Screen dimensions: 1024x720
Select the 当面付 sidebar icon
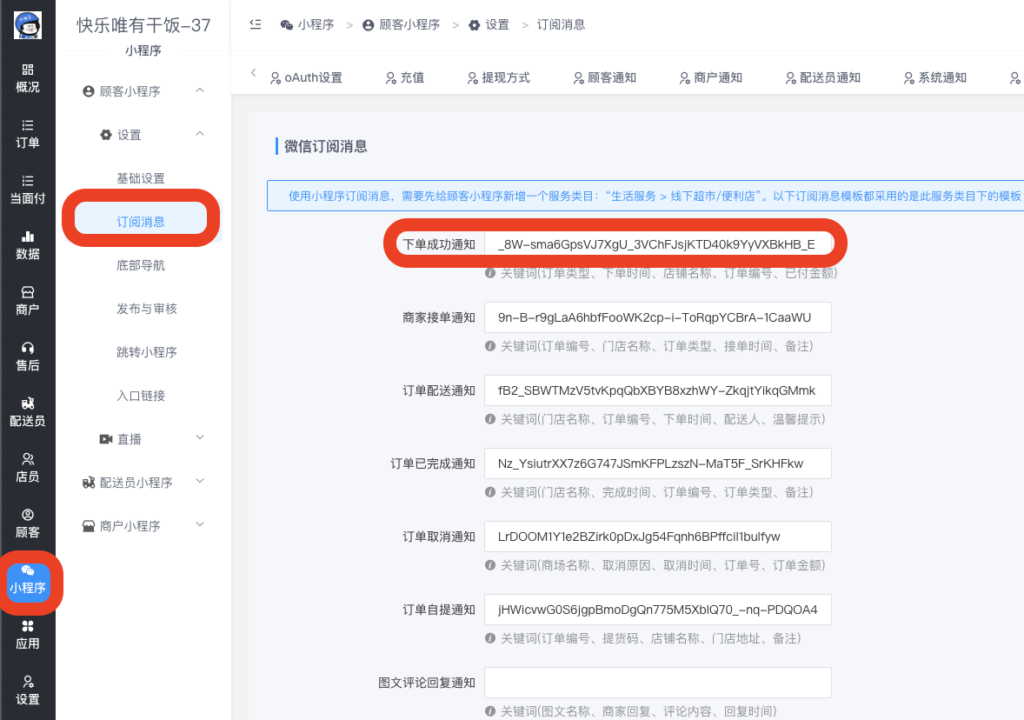point(26,188)
